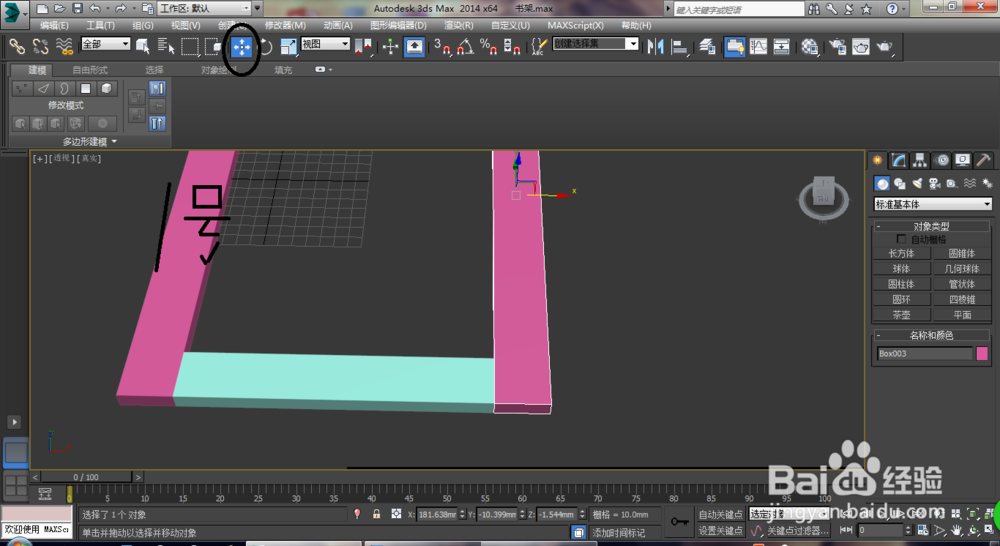1000x546 pixels.
Task: Collapse the 名称和颜色 rollout
Action: pos(931,335)
